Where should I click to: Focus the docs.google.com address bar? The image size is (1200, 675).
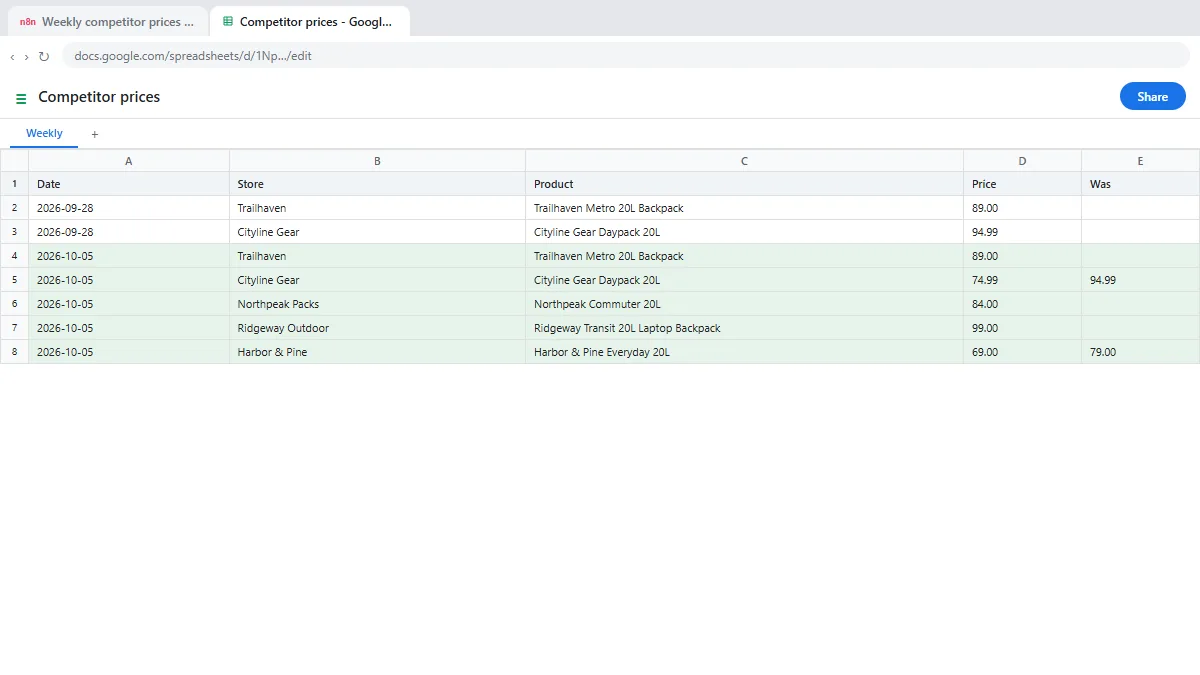pos(625,56)
